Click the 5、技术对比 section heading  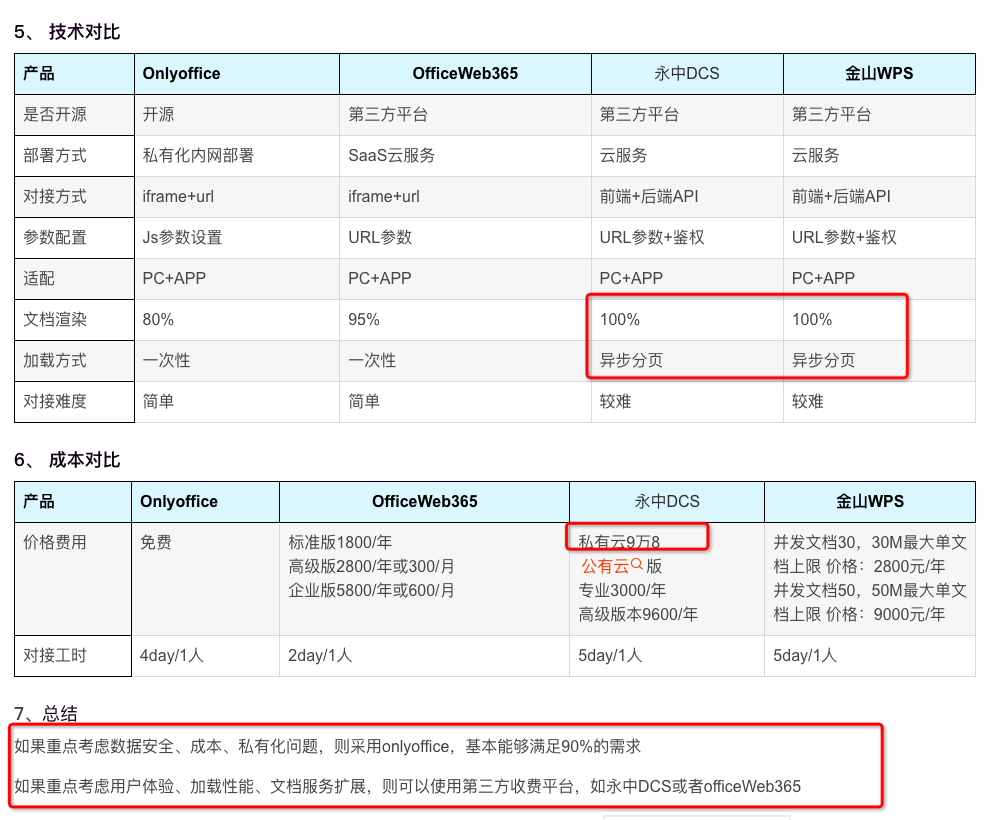pos(67,32)
